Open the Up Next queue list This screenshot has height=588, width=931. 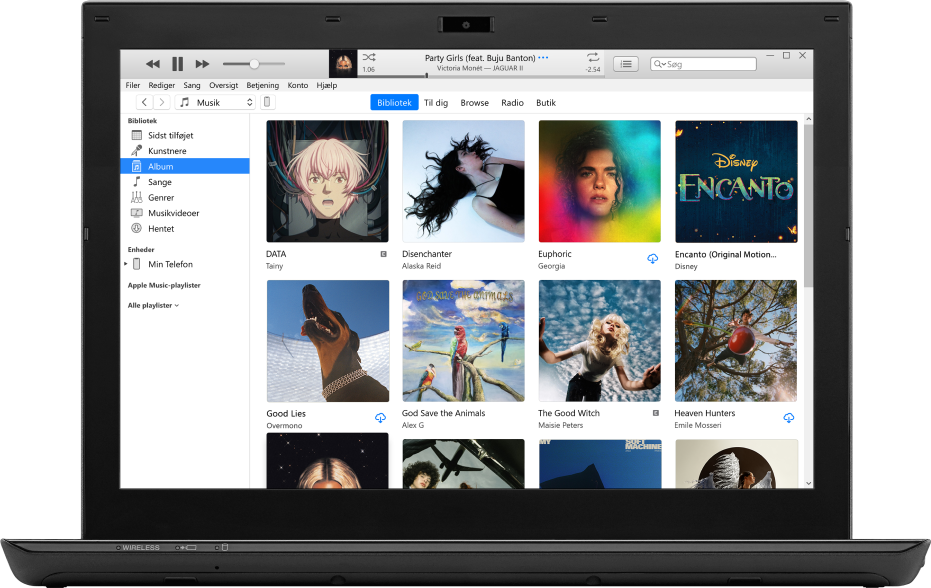pos(625,63)
